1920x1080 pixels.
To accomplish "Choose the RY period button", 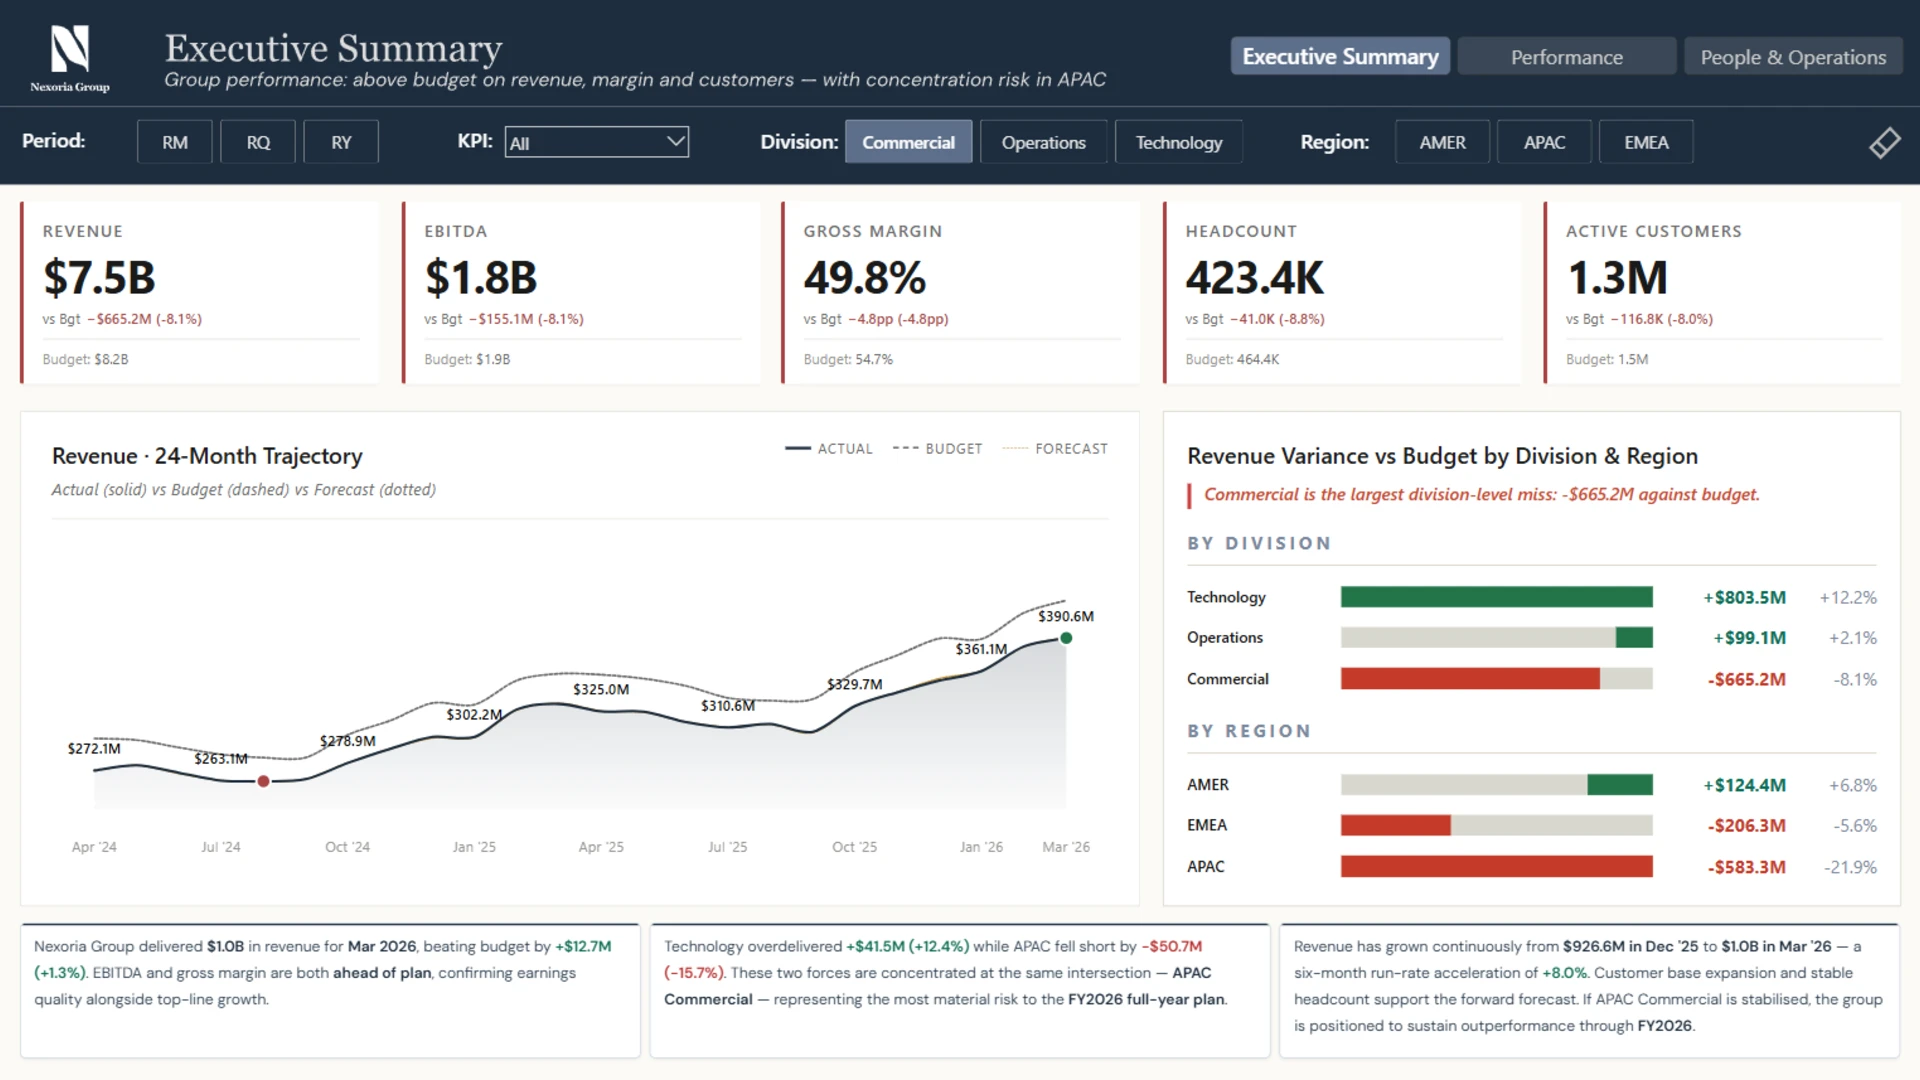I will click(341, 142).
